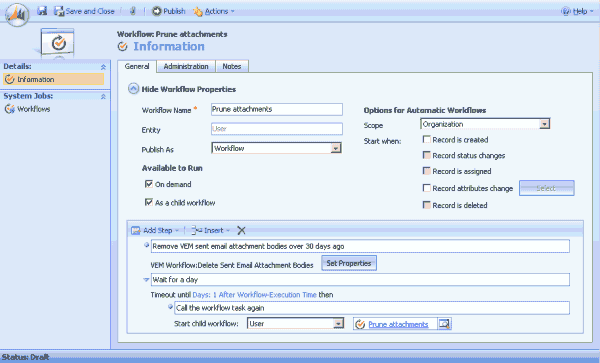Screen dimensions: 600x363
Task: Open the Days: 1 After Workflow-Execution Time link
Action: coord(254,295)
